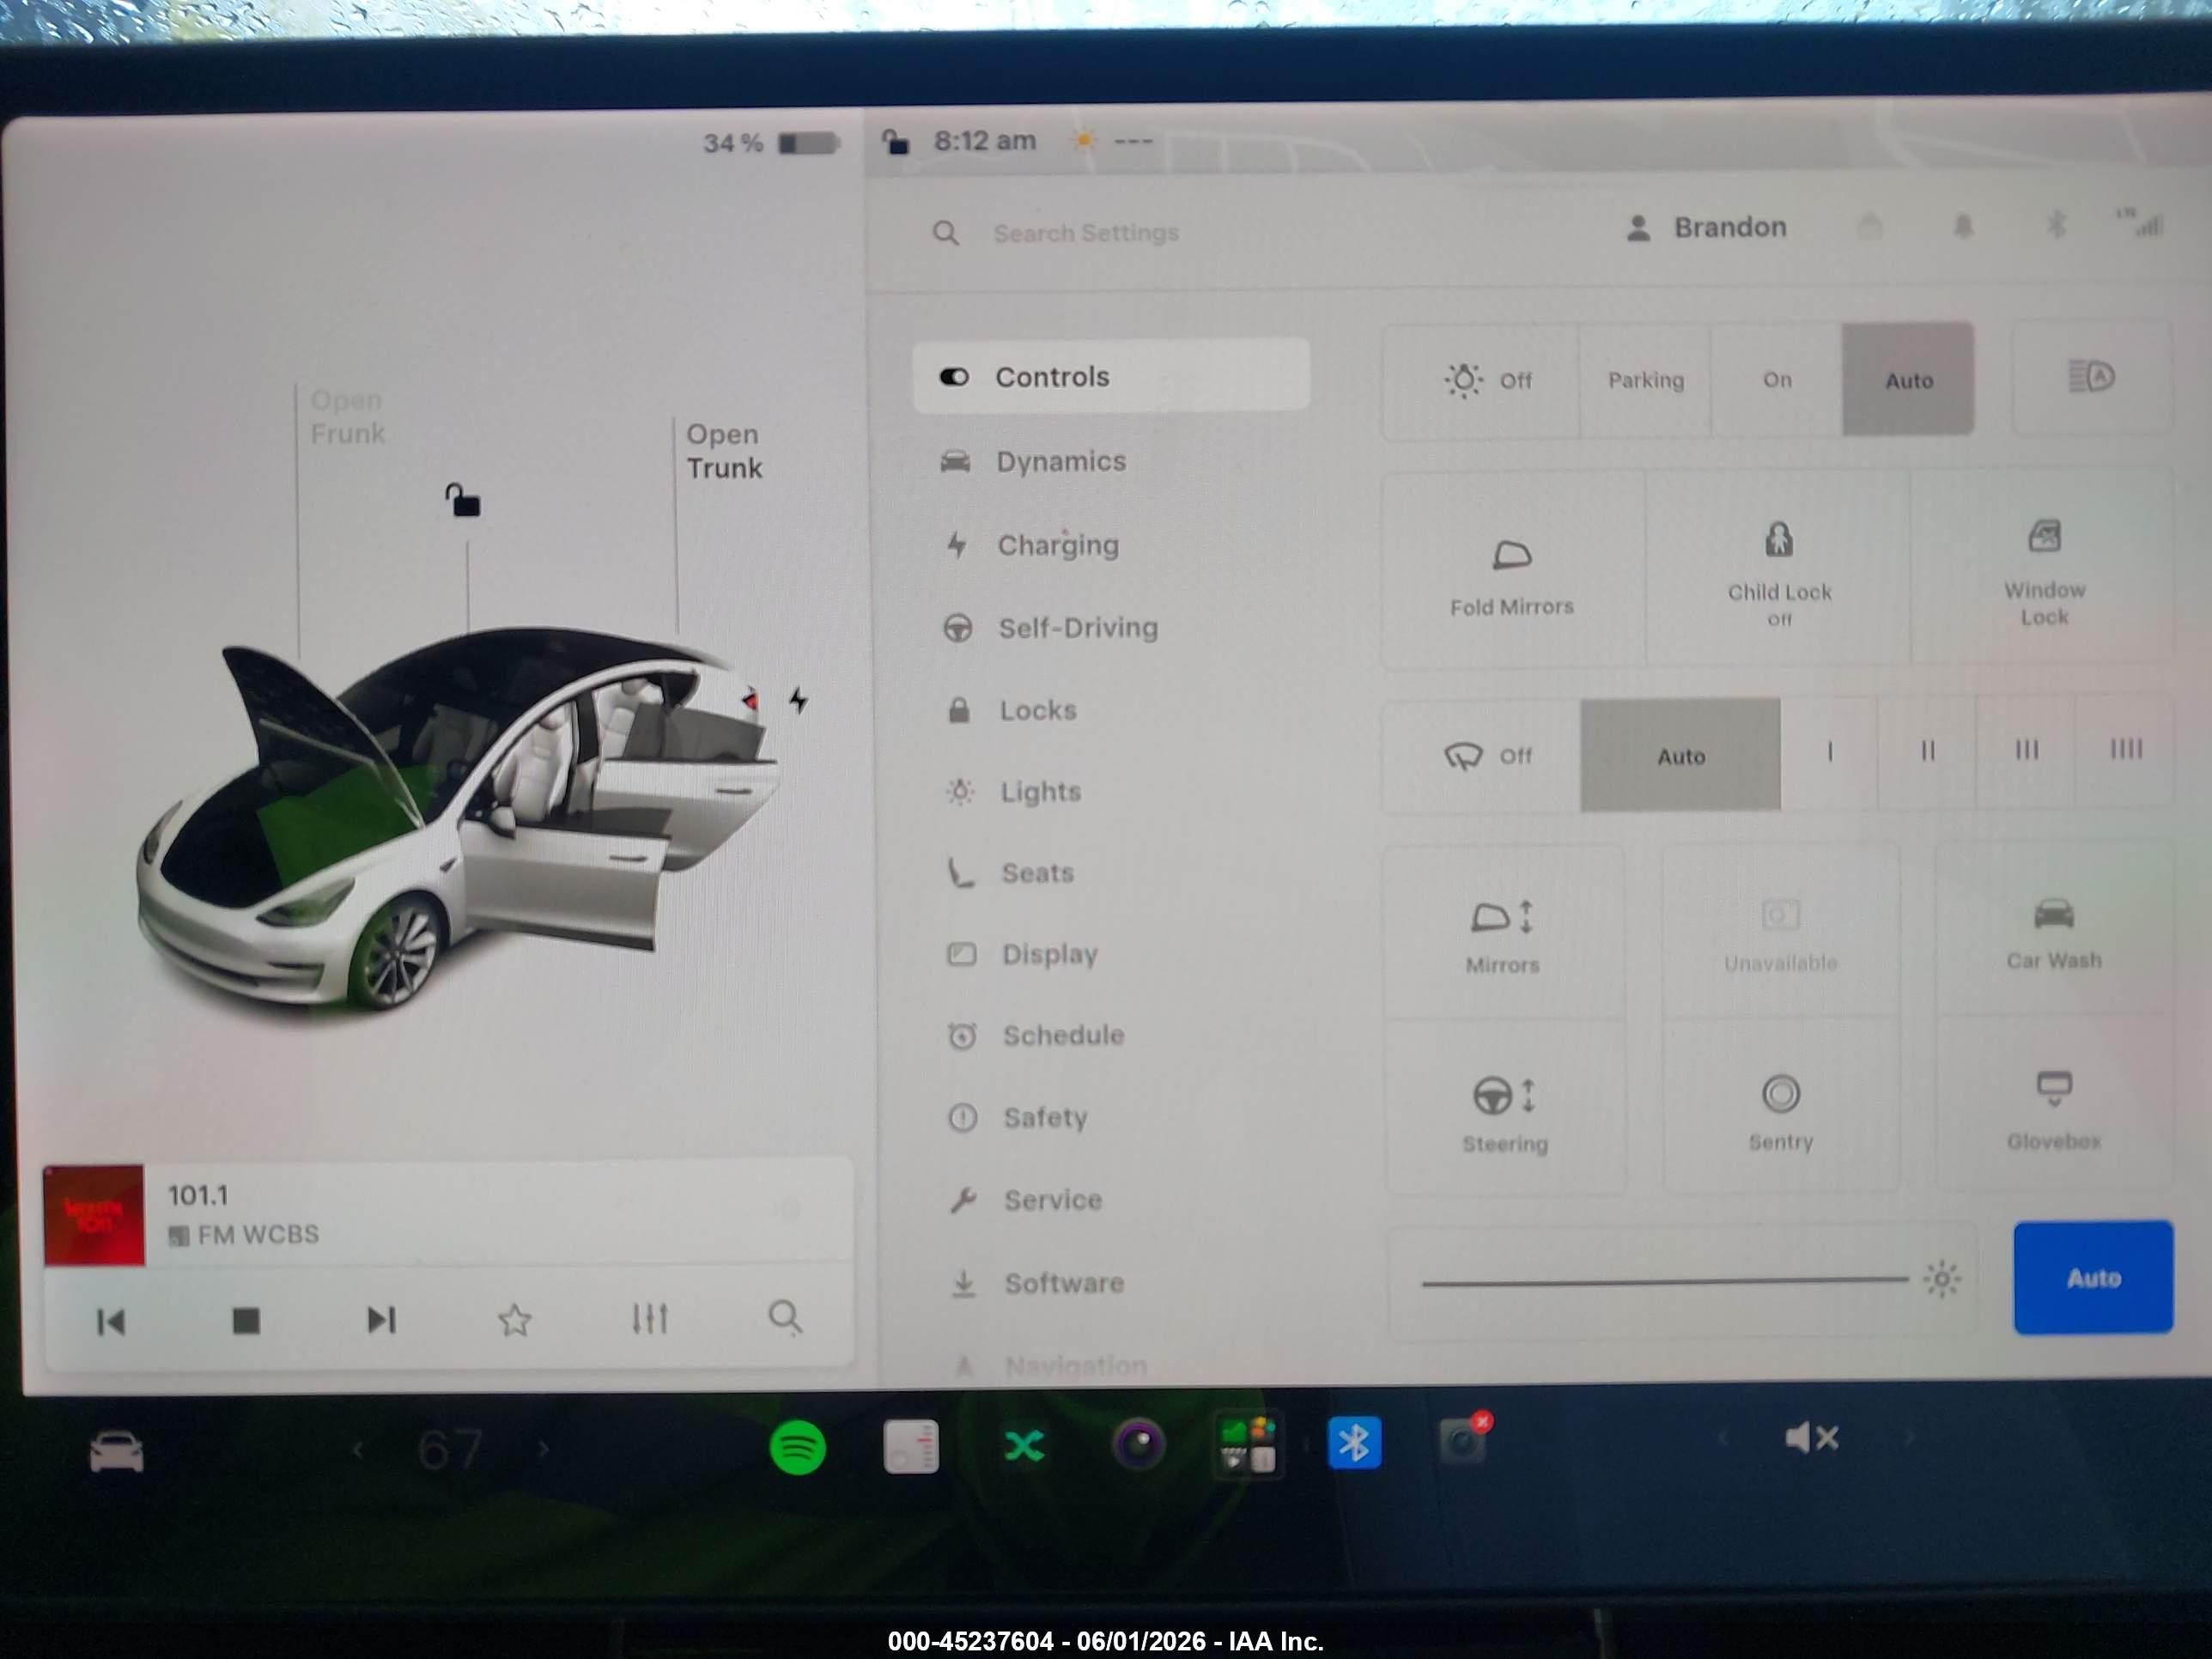The image size is (2212, 1659).
Task: Decrease temperature with the left chevron
Action: click(358, 1449)
